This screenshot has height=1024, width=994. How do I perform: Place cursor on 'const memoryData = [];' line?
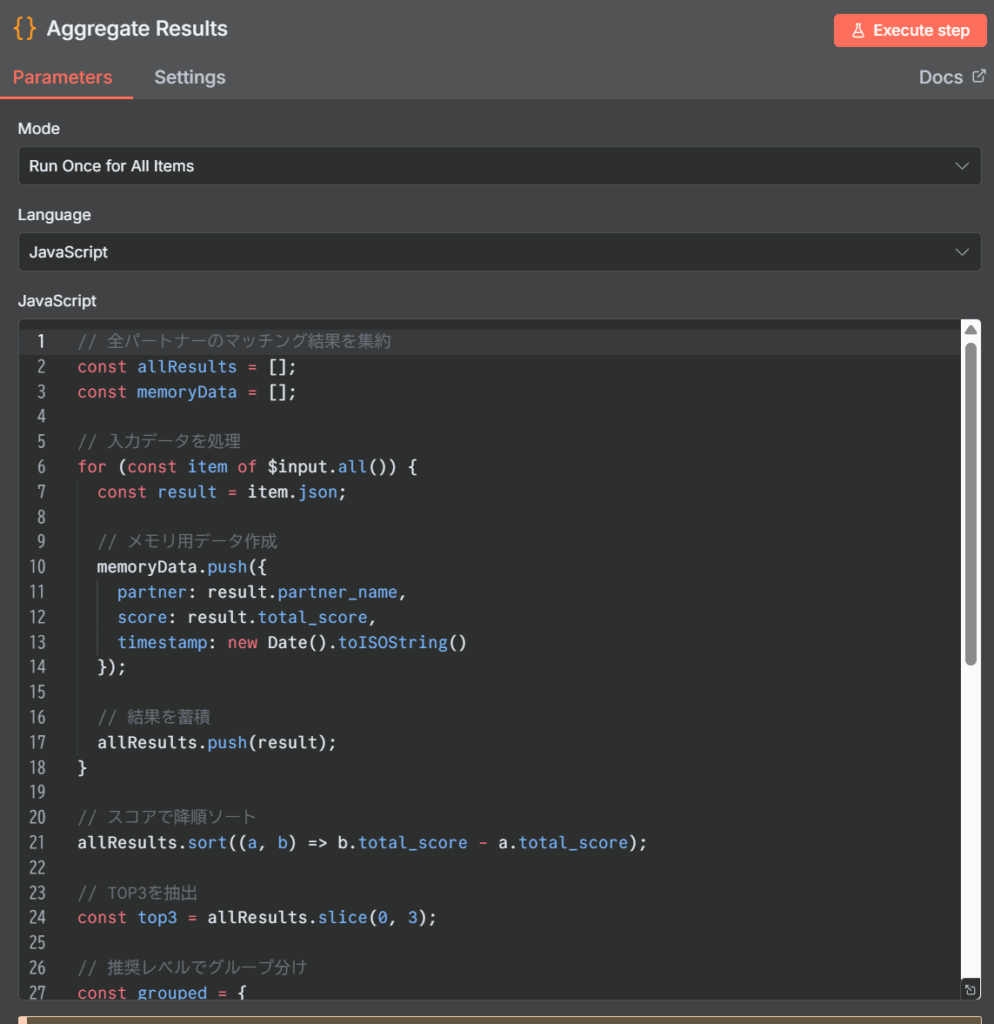pyautogui.click(x=187, y=392)
